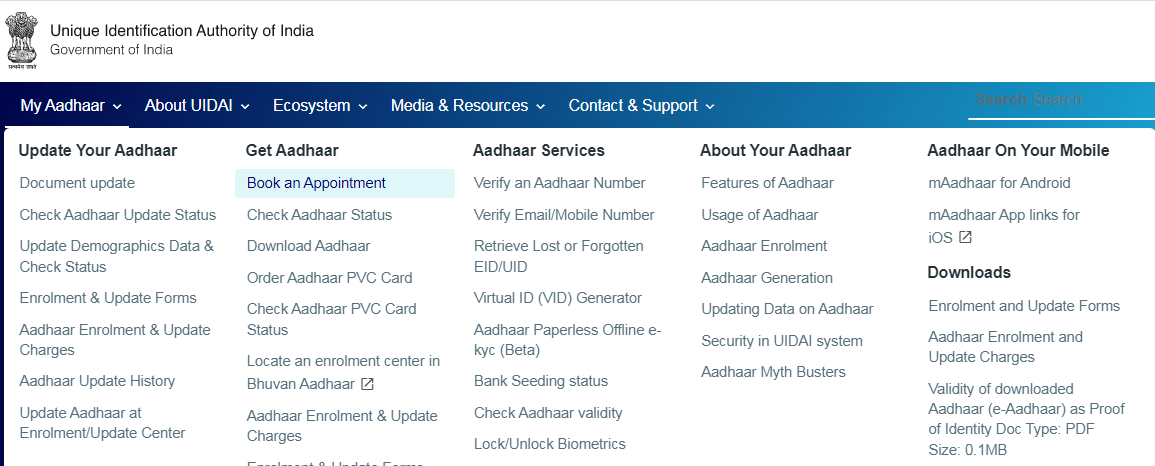This screenshot has width=1155, height=466.
Task: Open the Media & Resources menu
Action: [468, 105]
